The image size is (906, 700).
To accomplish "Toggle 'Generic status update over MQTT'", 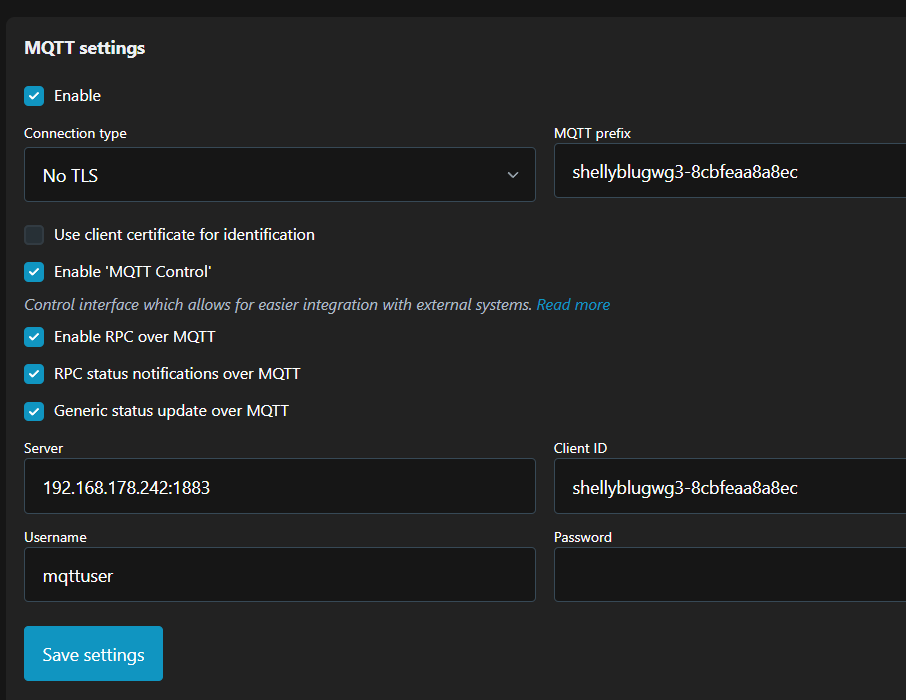I will (34, 411).
